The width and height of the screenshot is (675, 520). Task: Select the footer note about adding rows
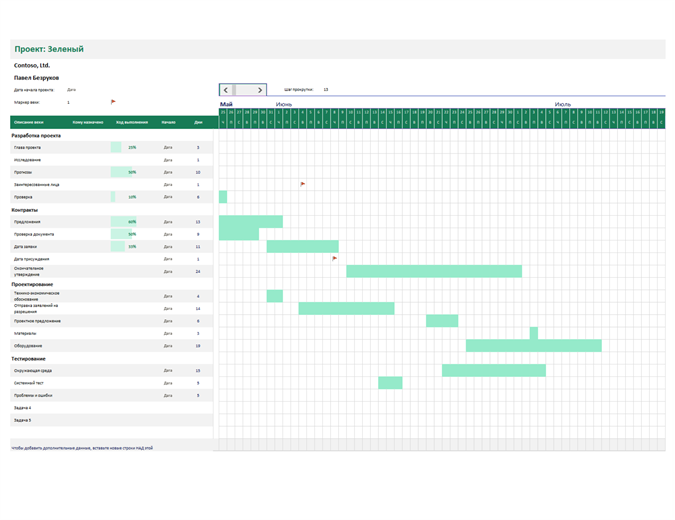tap(82, 448)
